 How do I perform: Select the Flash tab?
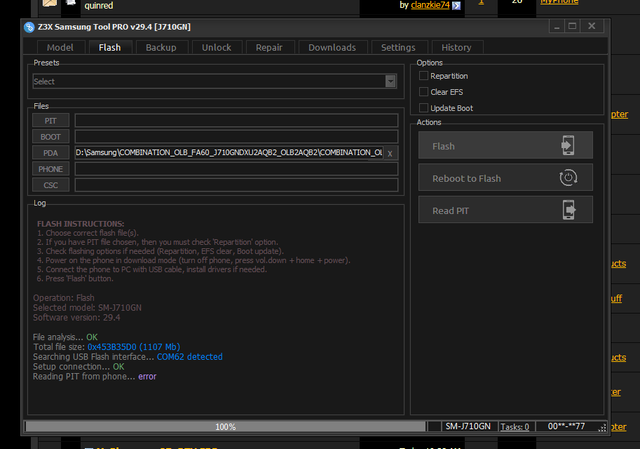(110, 47)
